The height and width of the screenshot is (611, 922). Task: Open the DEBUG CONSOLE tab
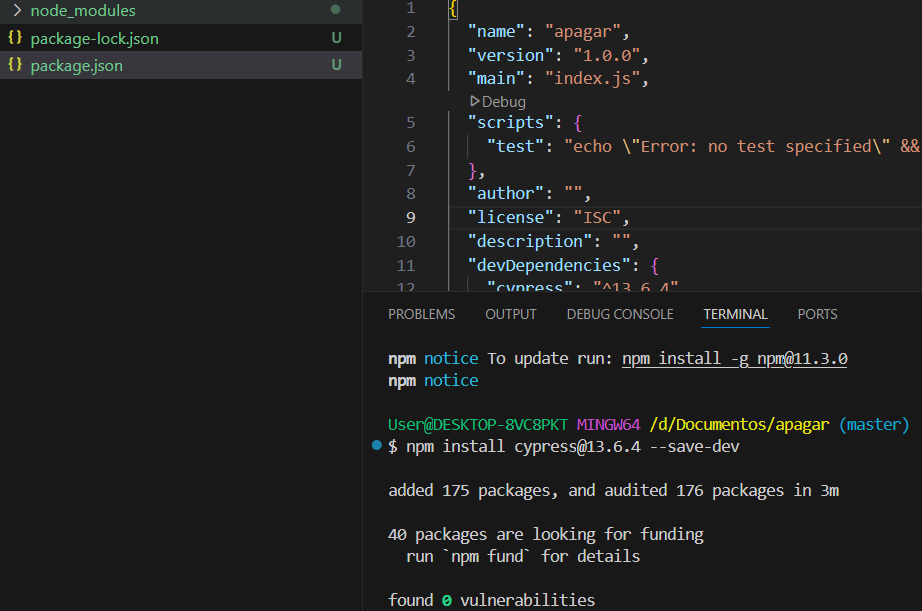pyautogui.click(x=620, y=315)
